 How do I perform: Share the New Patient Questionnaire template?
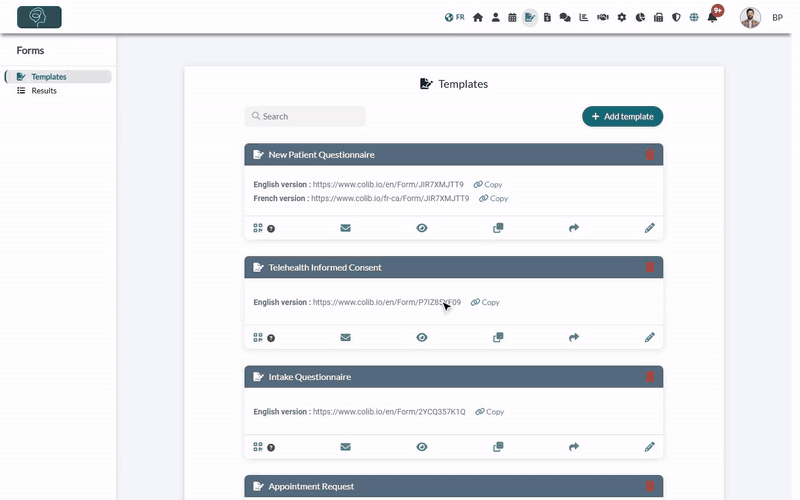tap(573, 228)
